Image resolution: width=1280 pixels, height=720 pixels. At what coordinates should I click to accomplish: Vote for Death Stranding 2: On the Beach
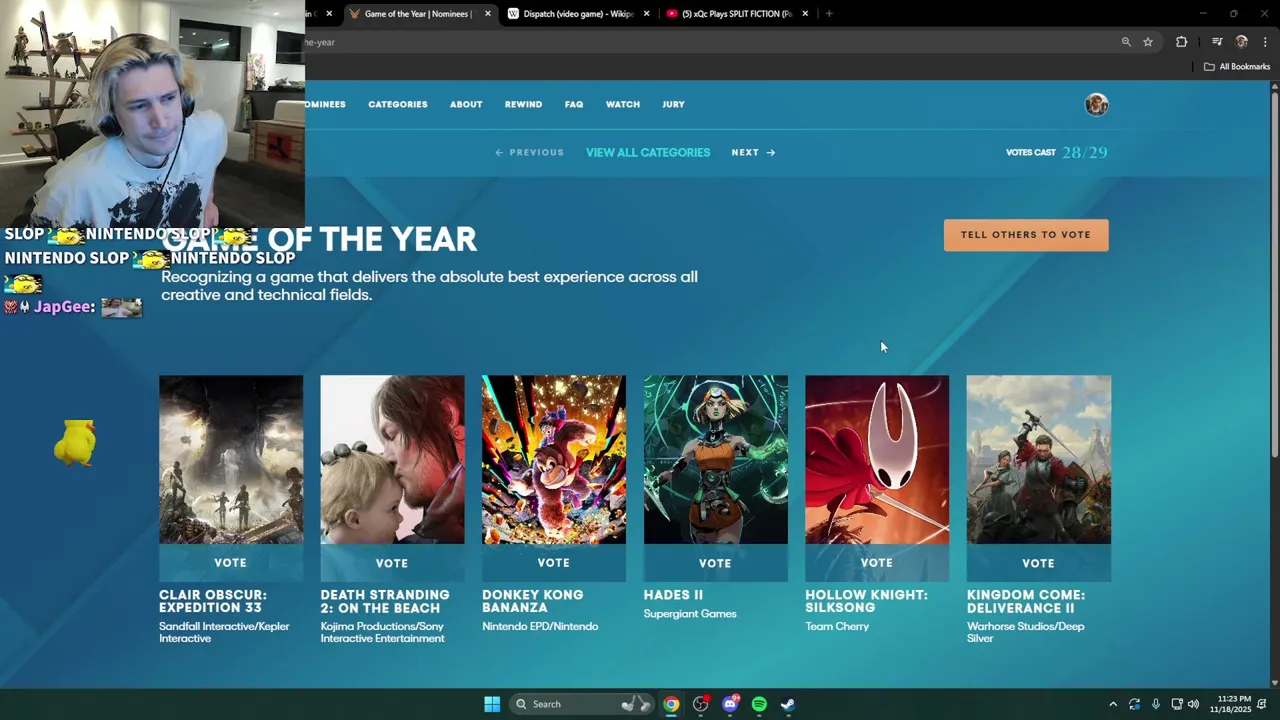[392, 563]
